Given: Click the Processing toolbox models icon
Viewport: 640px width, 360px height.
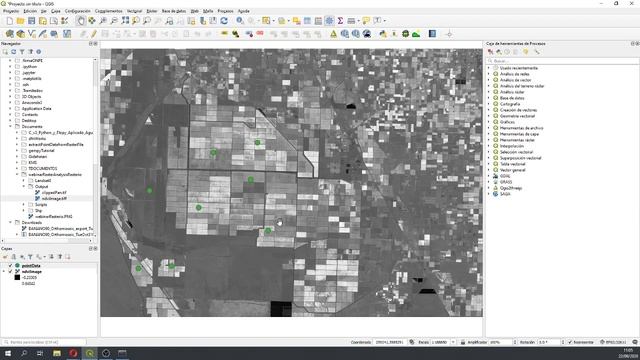Looking at the screenshot, I should (490, 52).
